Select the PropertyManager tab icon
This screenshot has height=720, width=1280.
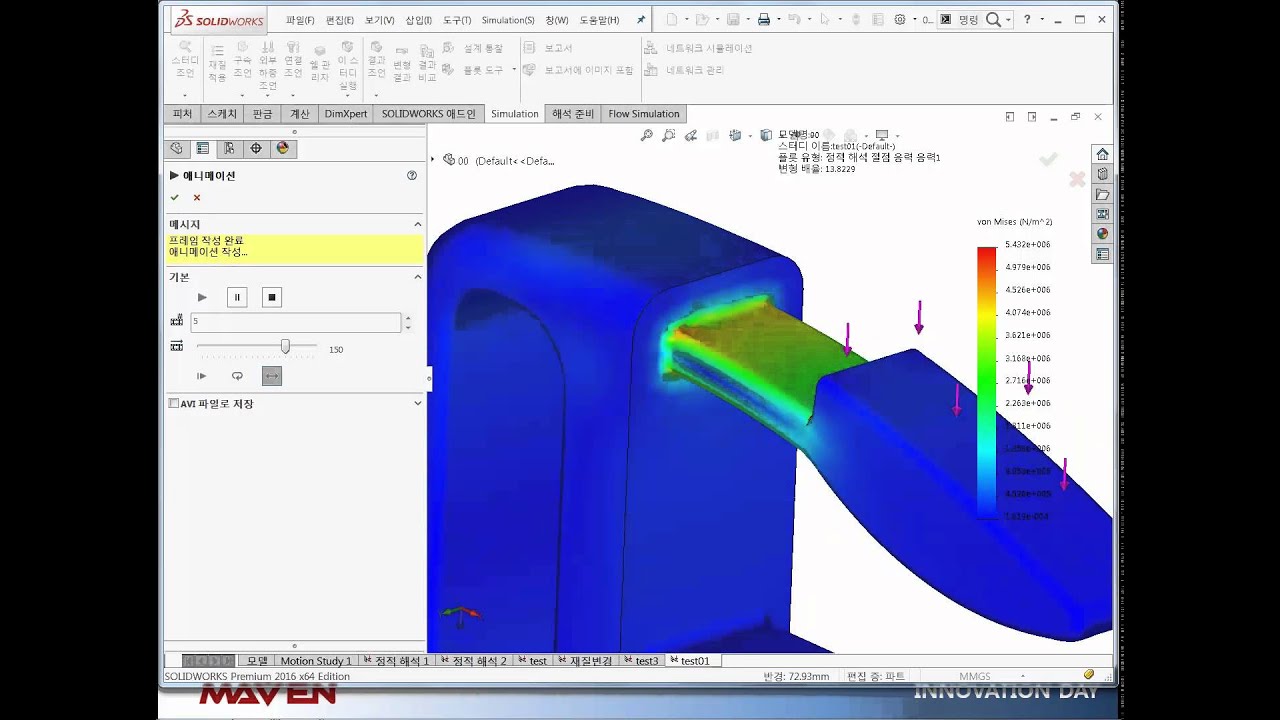tap(203, 148)
